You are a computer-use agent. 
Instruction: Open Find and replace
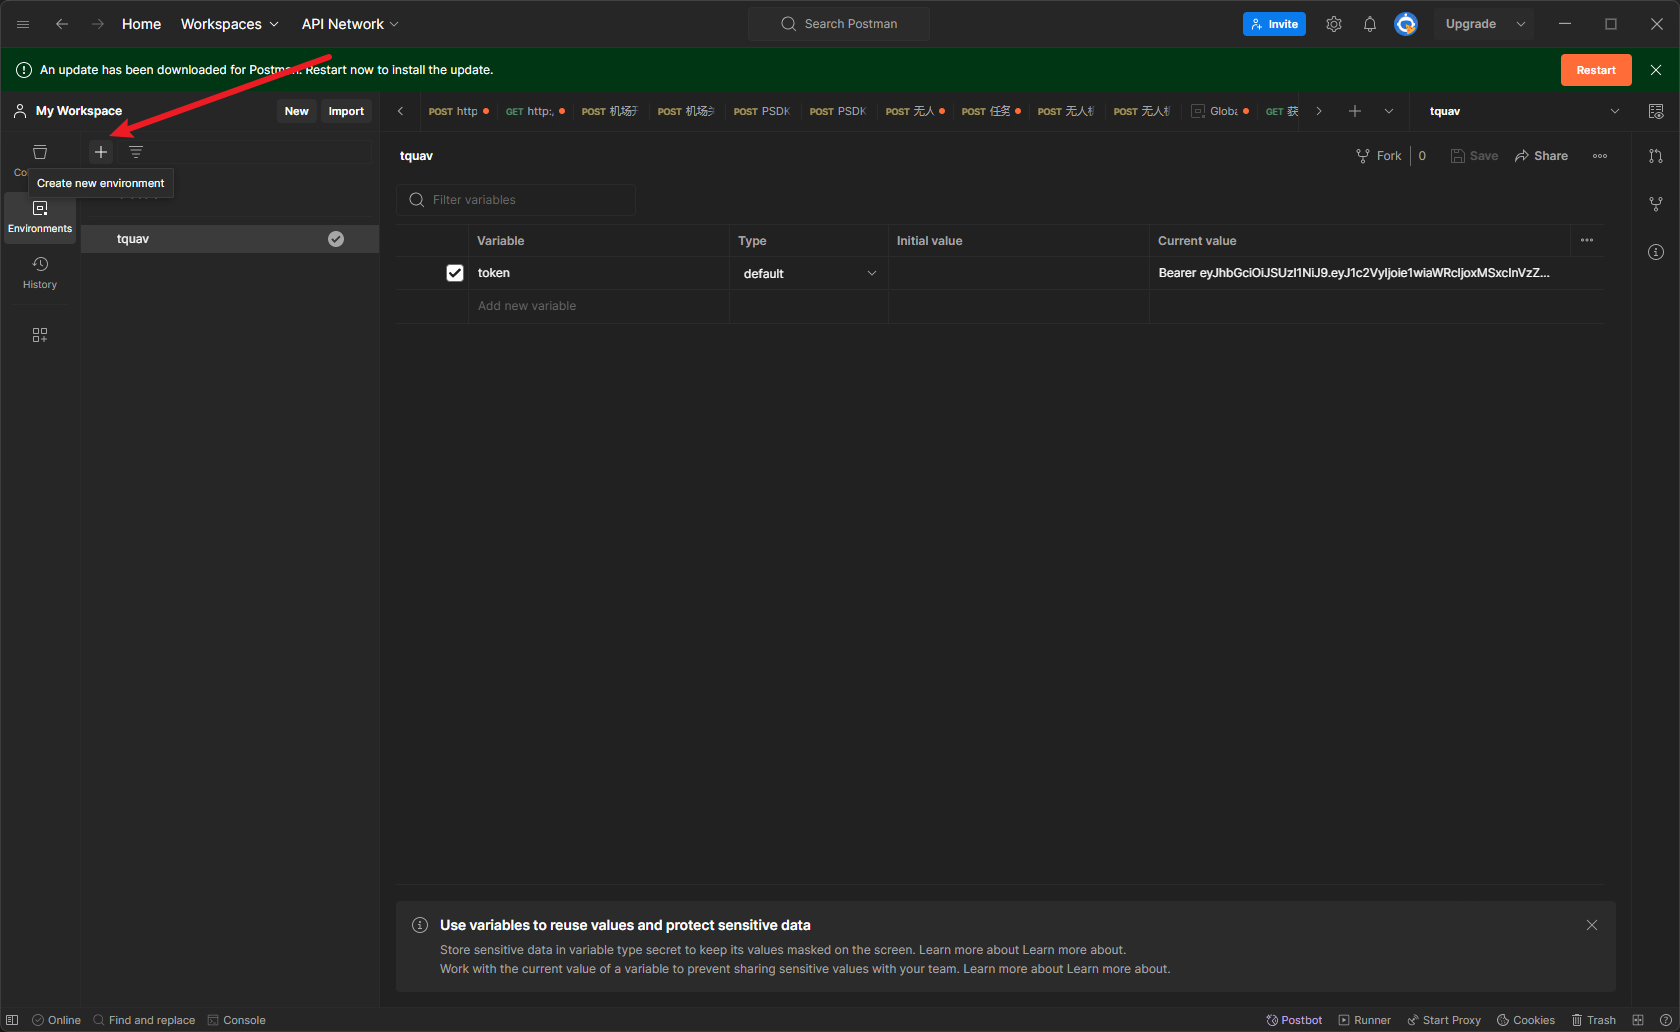point(144,1020)
